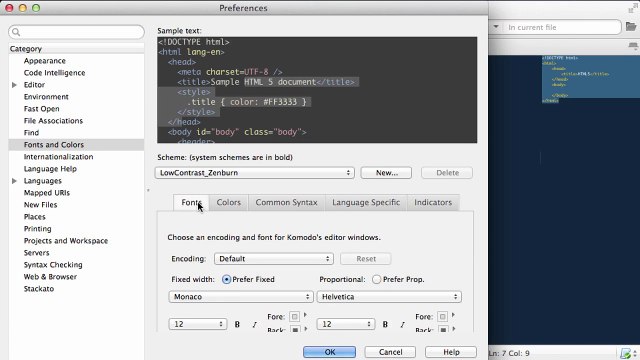Open the search scope dropdown arrow in Komodo window
This screenshot has height=360, width=640.
point(496,27)
